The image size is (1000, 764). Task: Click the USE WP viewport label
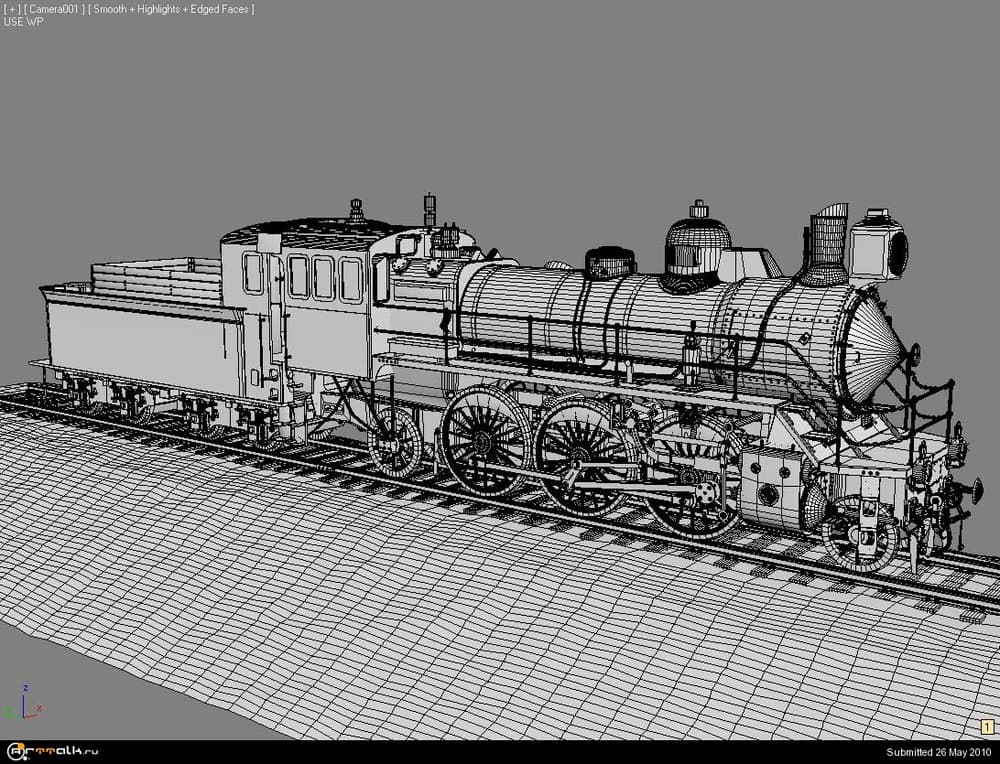[x=23, y=21]
